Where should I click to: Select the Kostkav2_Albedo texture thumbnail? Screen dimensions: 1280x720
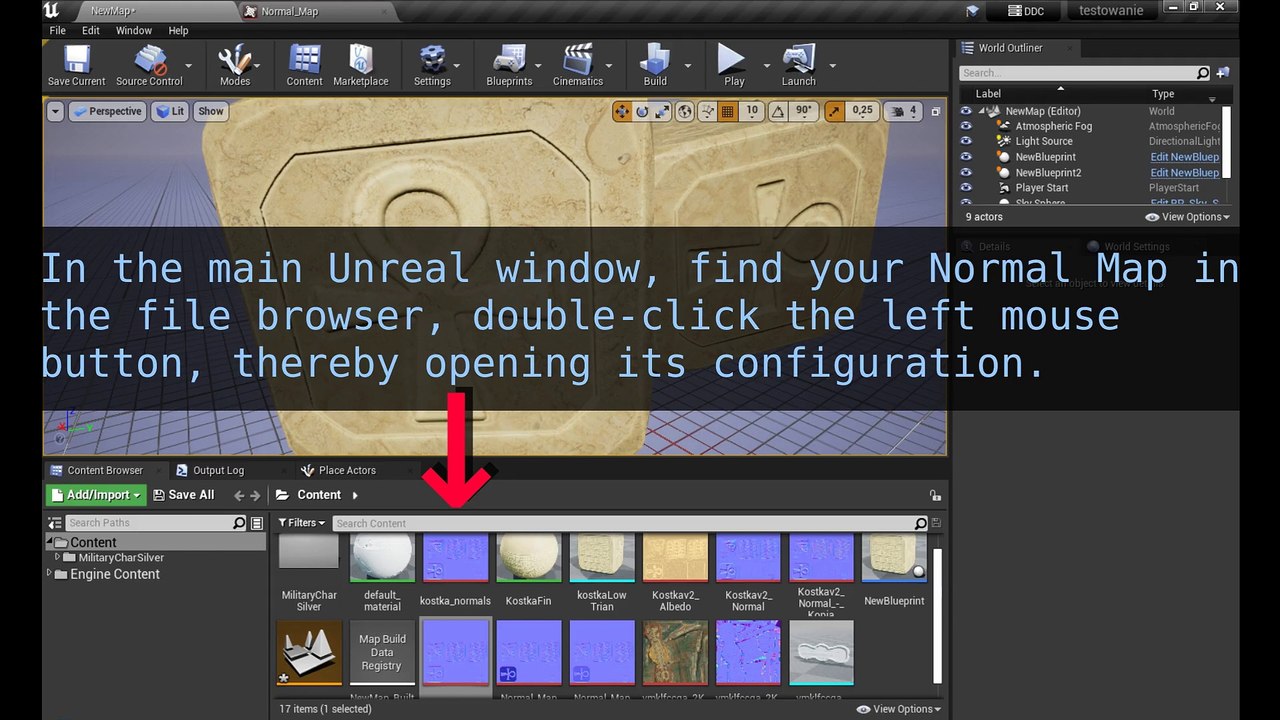coord(675,558)
